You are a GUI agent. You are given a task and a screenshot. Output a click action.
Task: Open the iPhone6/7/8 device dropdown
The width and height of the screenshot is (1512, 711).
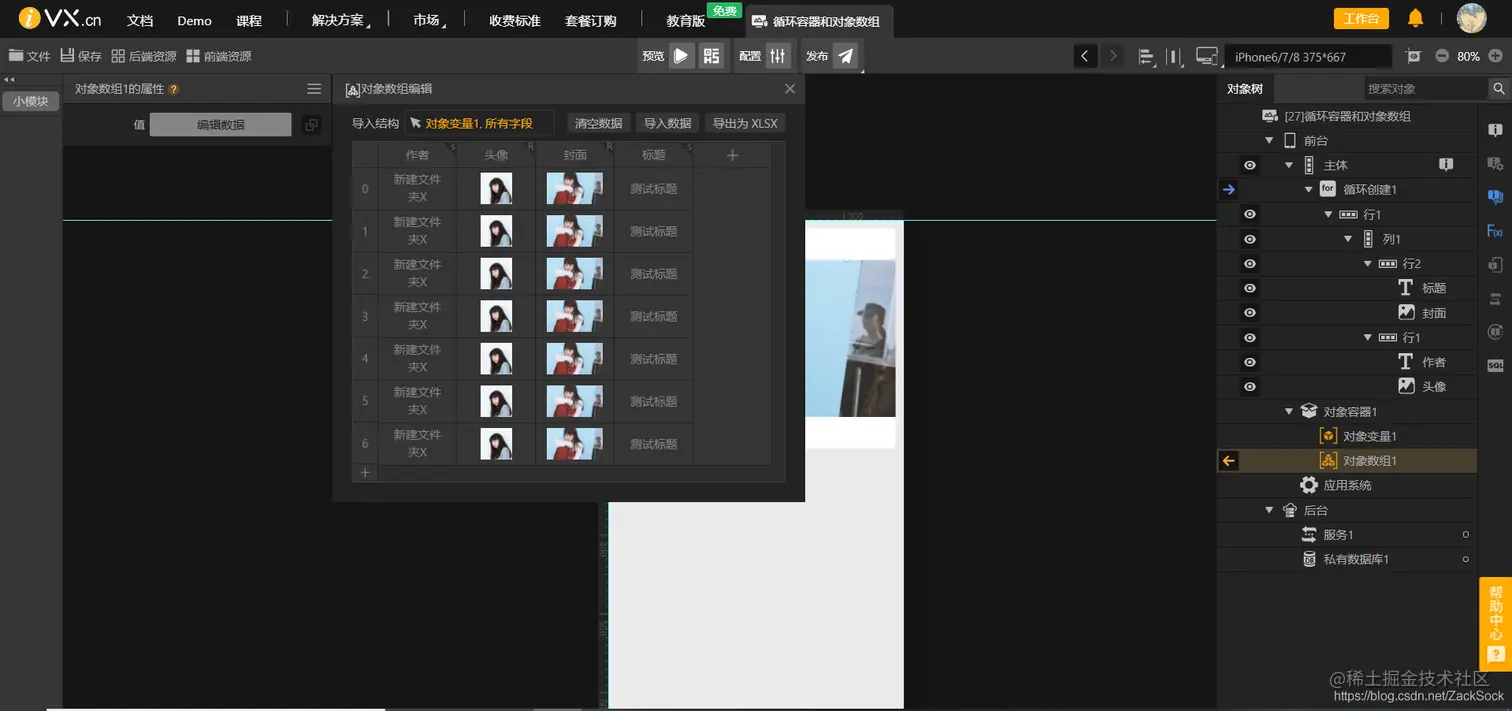1307,56
